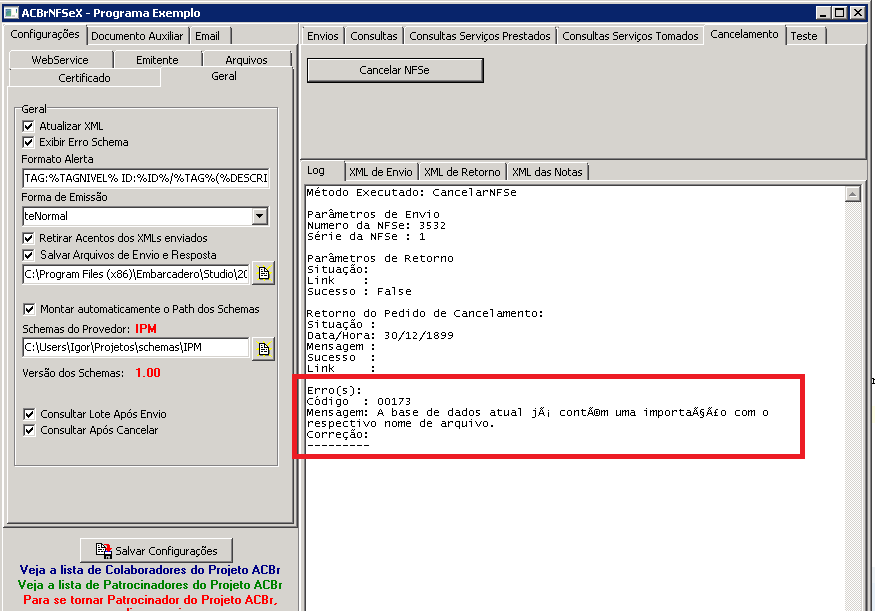The width and height of the screenshot is (875, 611).
Task: Click the 'Numero da NFSe: 3532' line
Action: coord(376,225)
